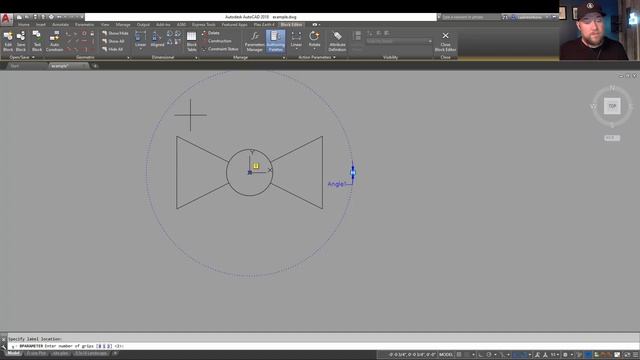Click the Attribute Definition icon

(337, 41)
